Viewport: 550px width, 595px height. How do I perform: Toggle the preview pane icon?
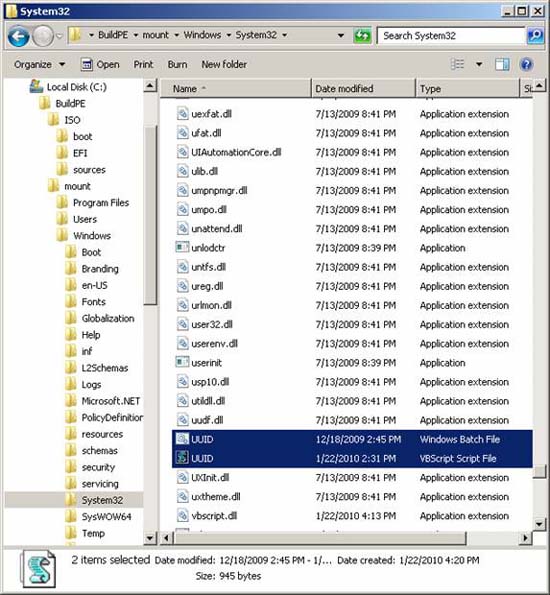click(x=502, y=65)
